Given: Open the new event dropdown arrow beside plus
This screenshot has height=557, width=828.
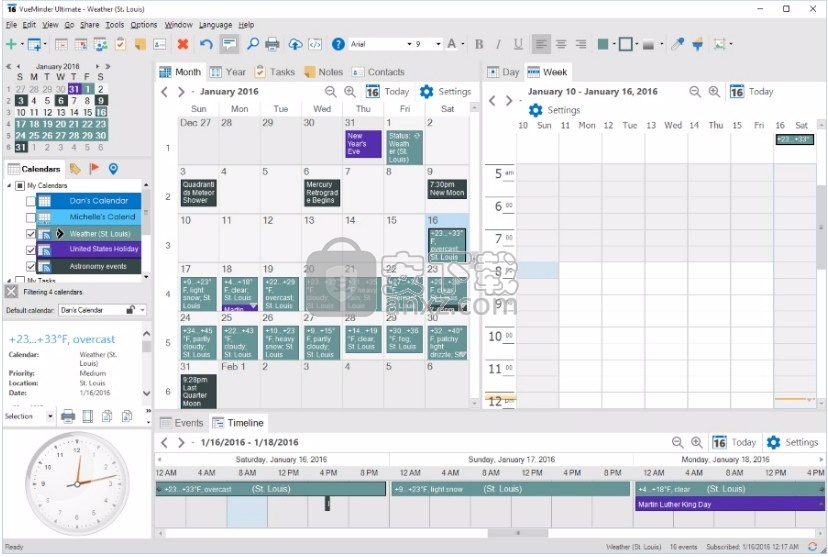Looking at the screenshot, I should coord(22,44).
